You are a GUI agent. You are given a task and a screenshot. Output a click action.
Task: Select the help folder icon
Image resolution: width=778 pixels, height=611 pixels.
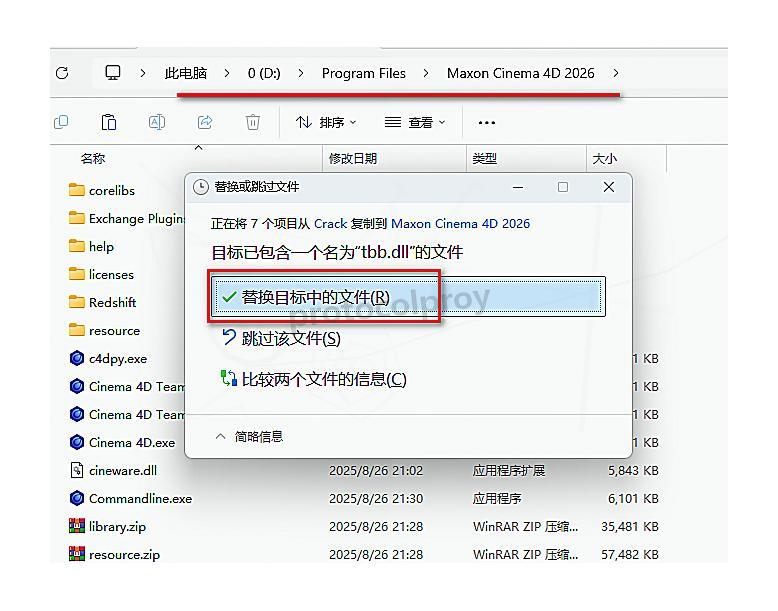click(76, 246)
